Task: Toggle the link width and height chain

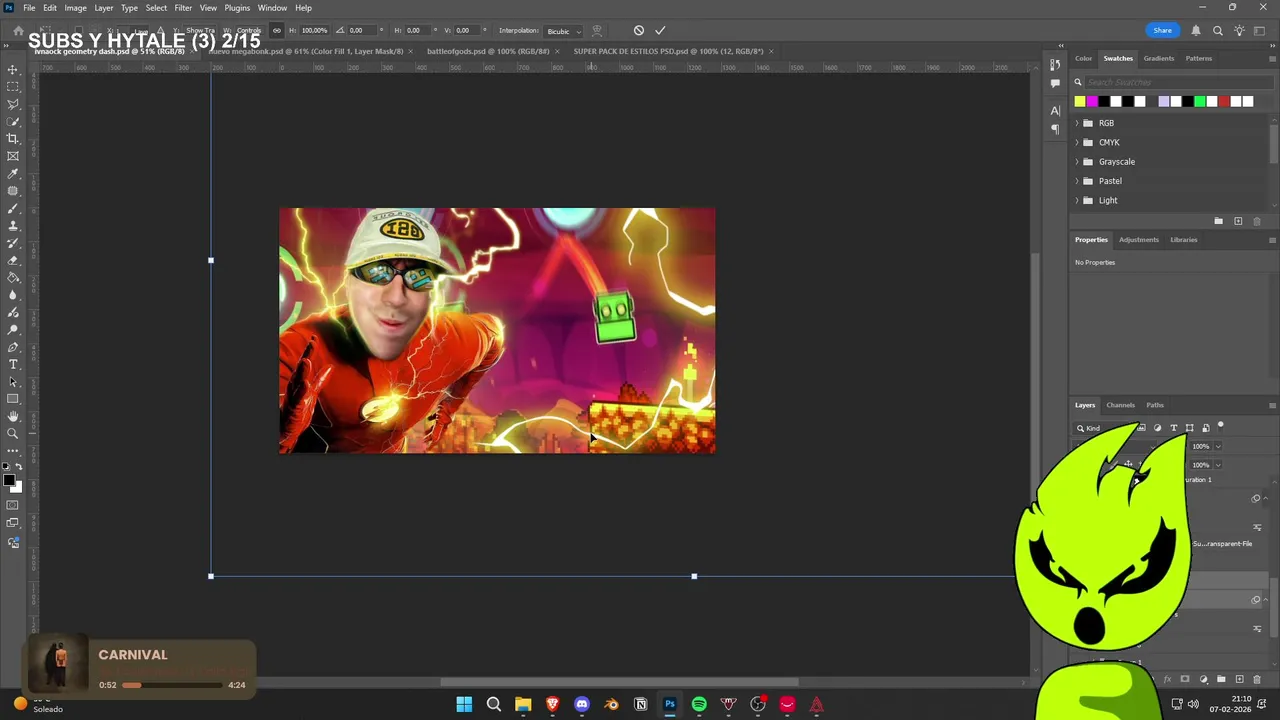Action: 277,30
